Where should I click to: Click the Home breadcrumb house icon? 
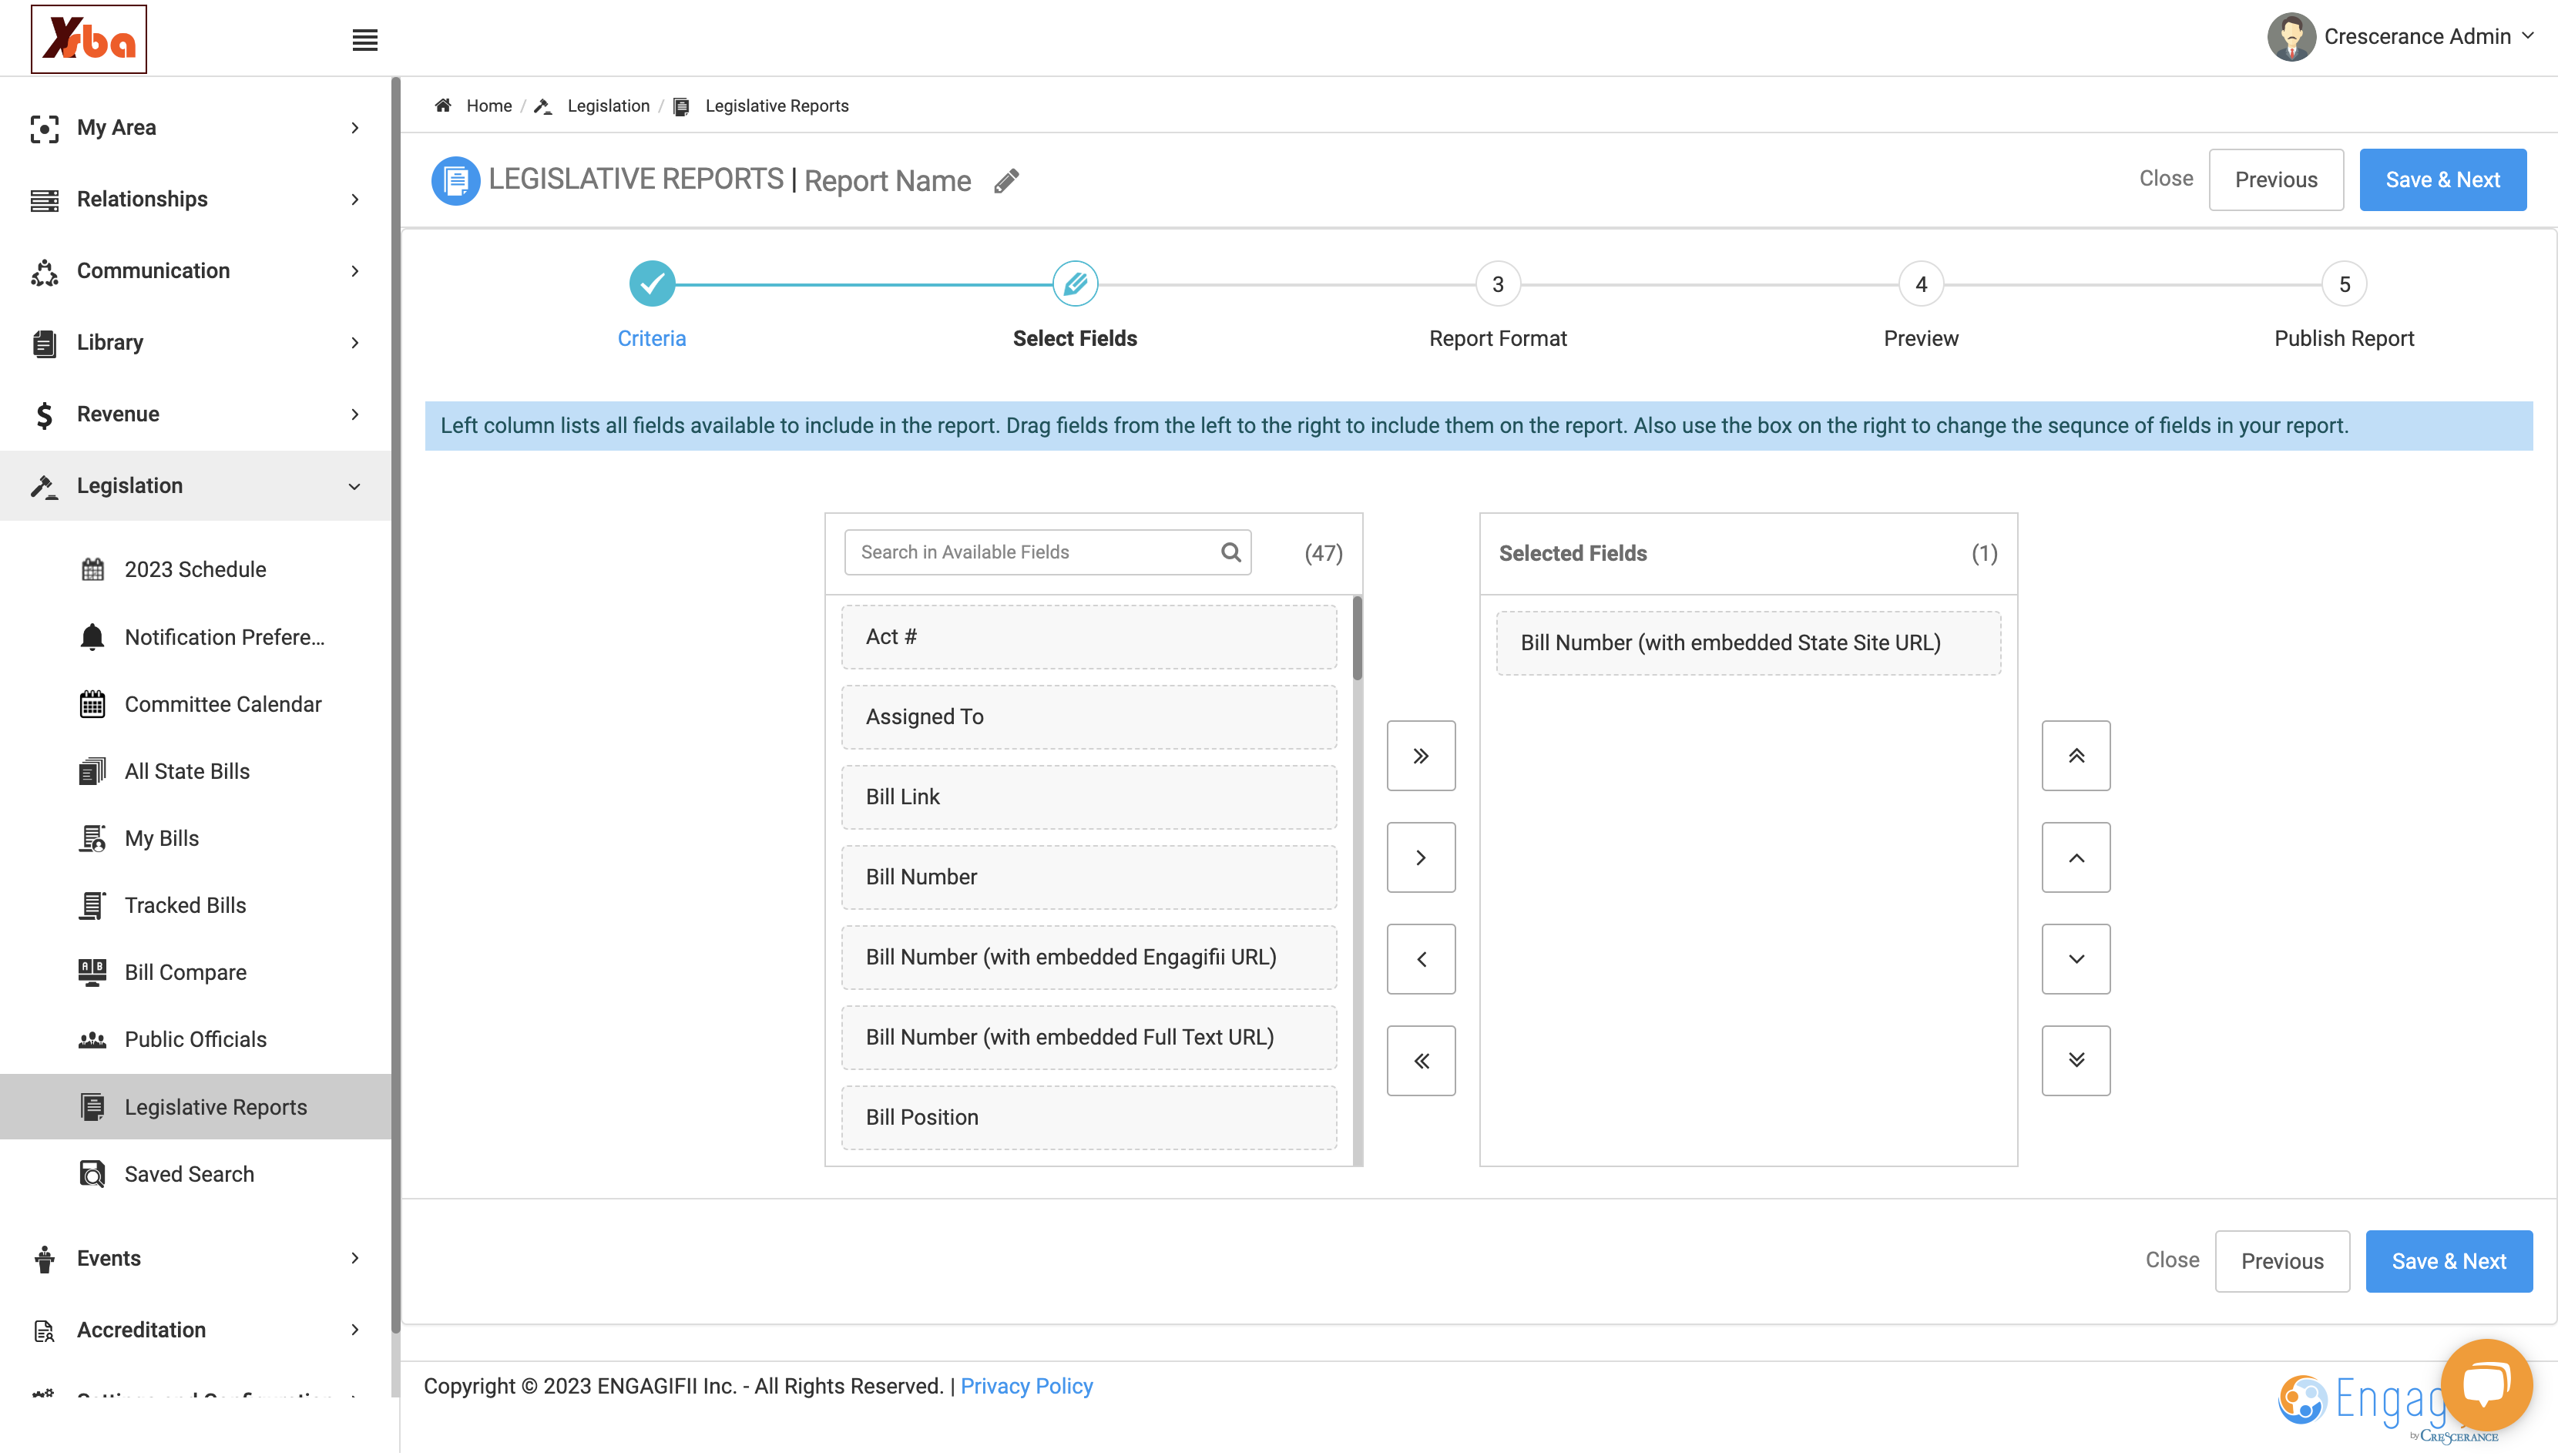pyautogui.click(x=443, y=106)
